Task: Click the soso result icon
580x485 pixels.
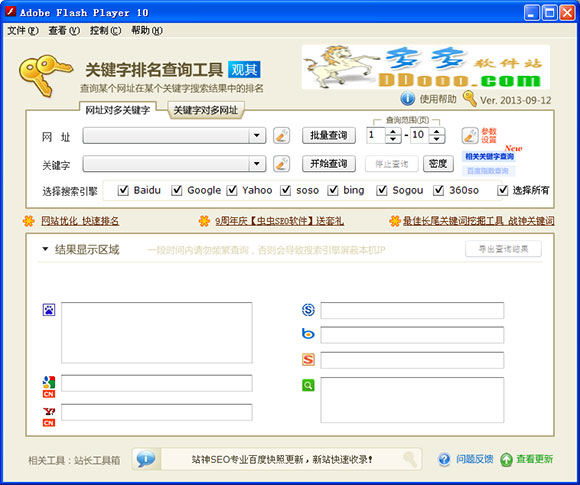Action: [308, 310]
